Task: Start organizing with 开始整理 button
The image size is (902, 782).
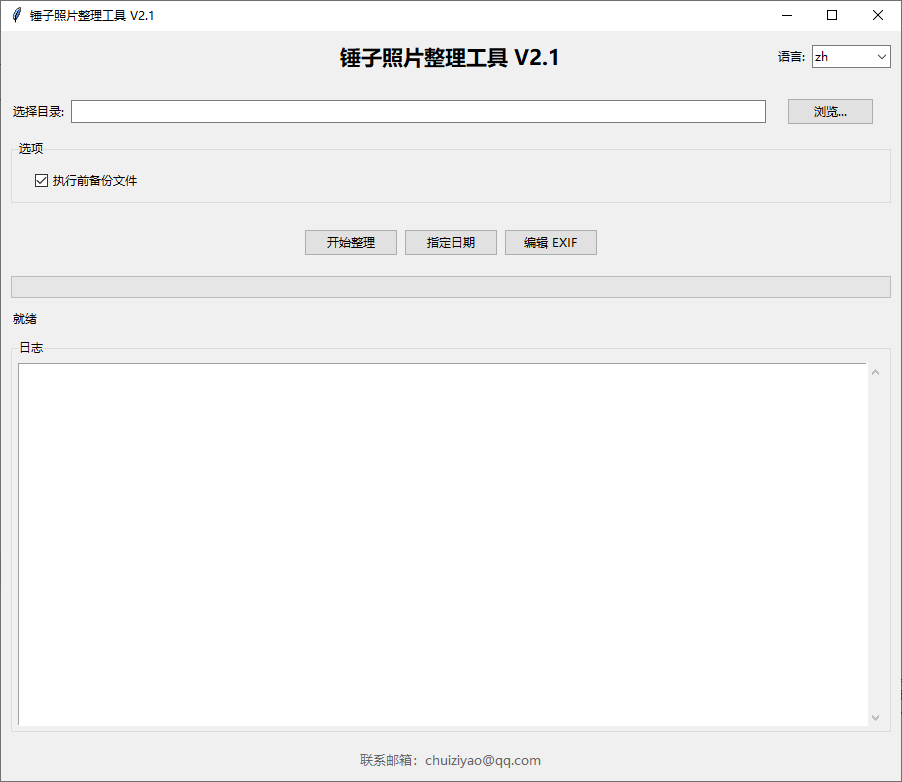Action: [350, 243]
